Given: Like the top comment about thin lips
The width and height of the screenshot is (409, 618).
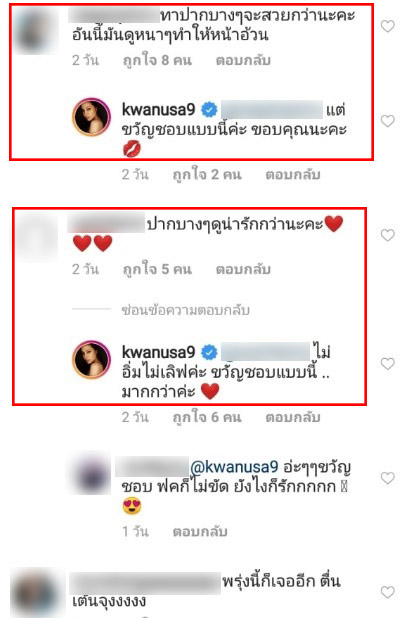Looking at the screenshot, I should point(388,26).
